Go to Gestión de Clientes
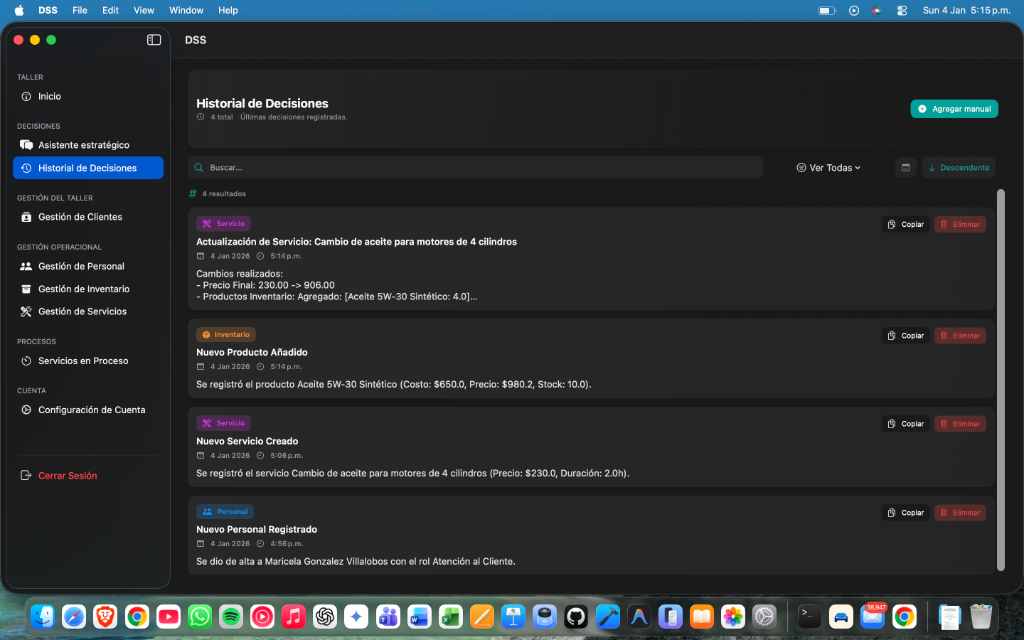This screenshot has width=1024, height=640. point(80,217)
